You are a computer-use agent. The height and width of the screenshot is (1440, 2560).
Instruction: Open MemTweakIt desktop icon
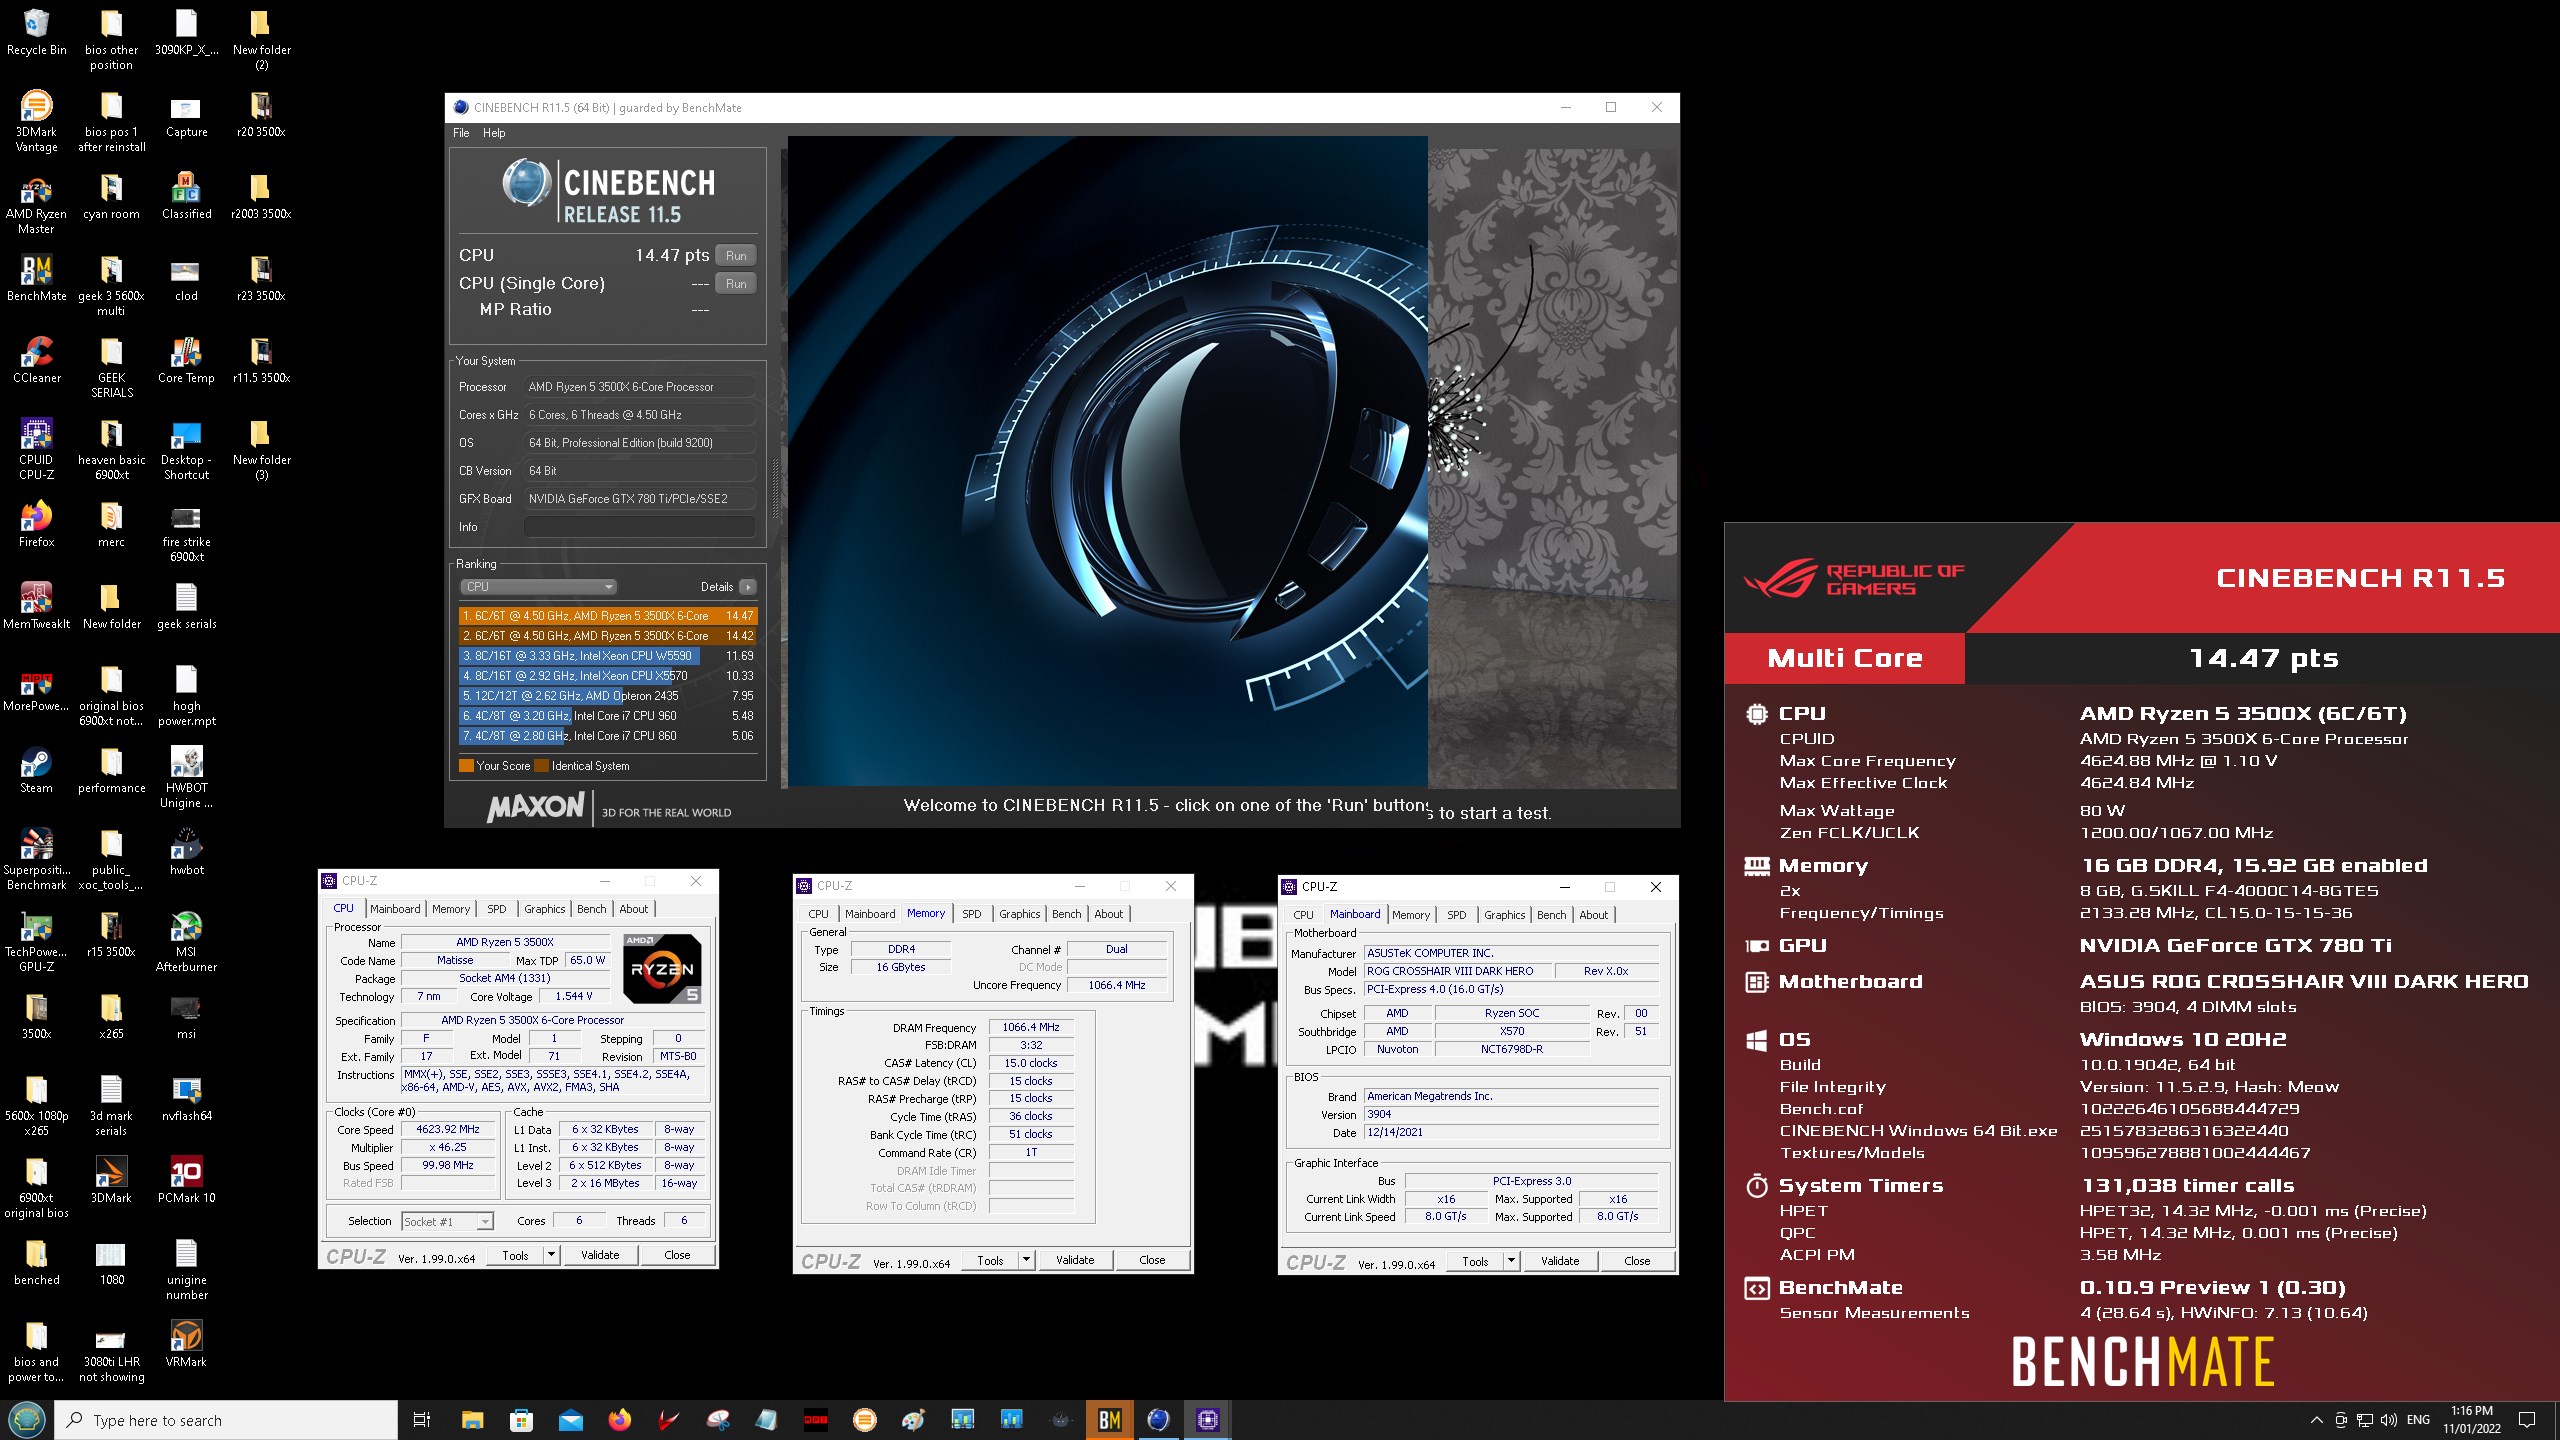click(36, 606)
